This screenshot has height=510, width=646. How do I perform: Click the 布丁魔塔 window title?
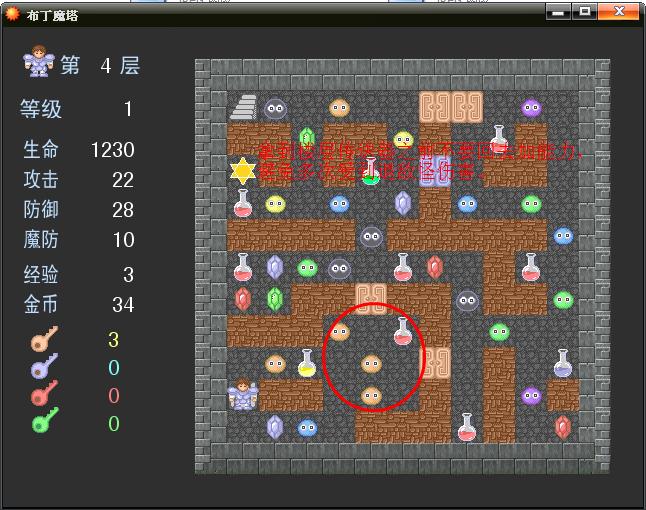52,16
